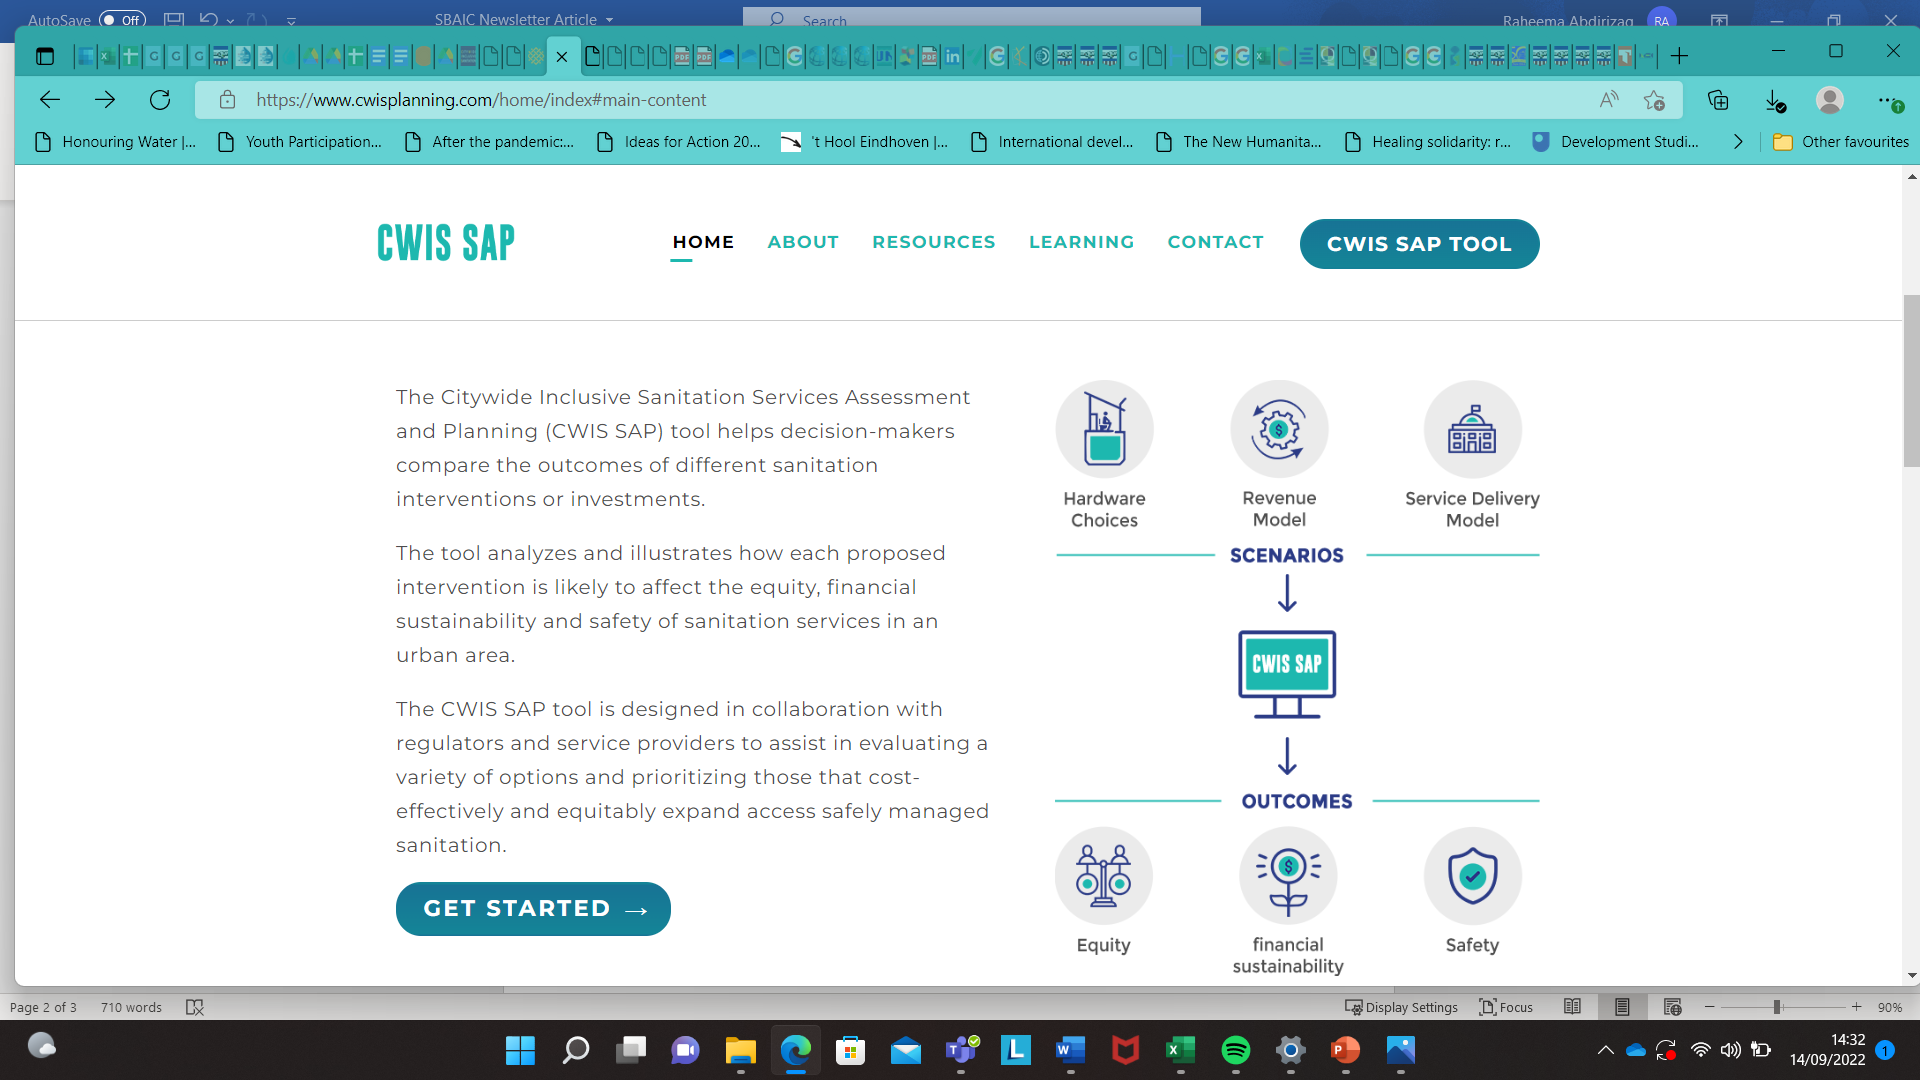
Task: Open the Development Studi... bookmark
Action: (x=1616, y=142)
